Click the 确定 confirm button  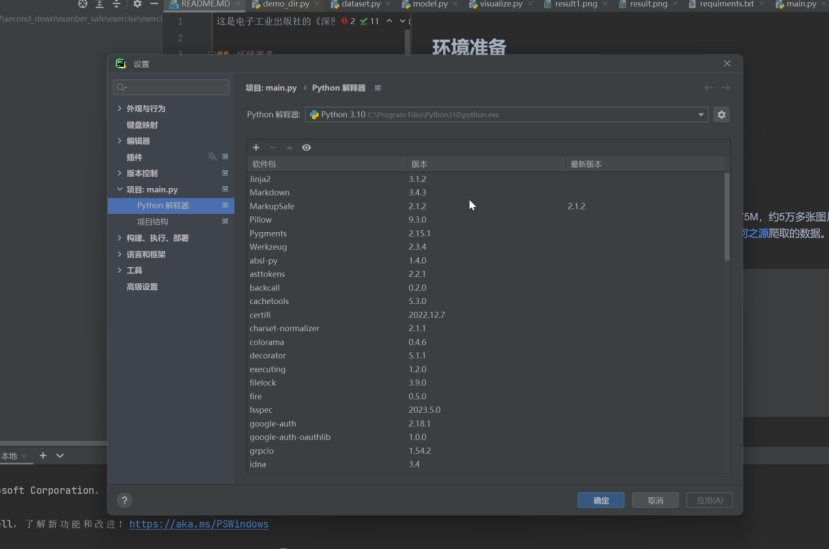click(601, 500)
